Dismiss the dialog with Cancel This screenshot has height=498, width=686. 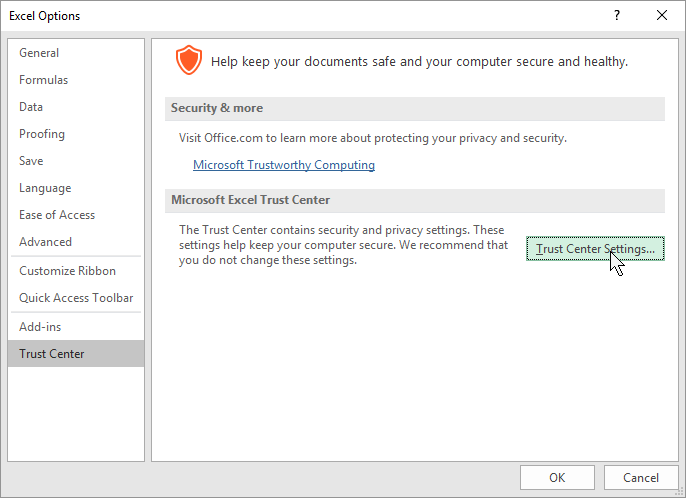tap(640, 477)
